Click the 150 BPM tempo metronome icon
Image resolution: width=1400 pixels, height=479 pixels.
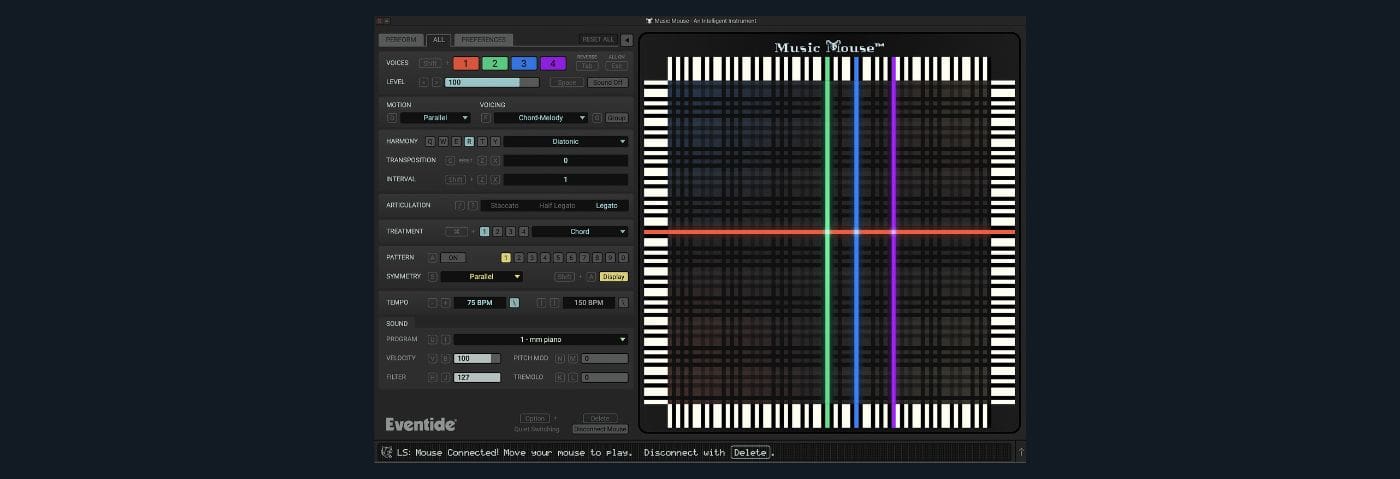[623, 303]
